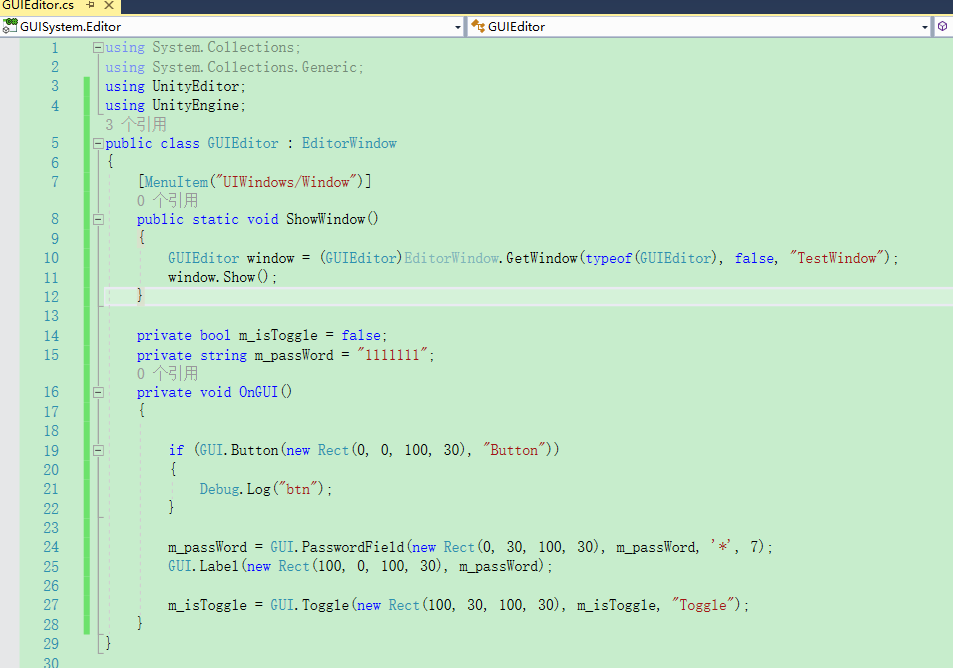Open the GUIEditor class dropdown

click(924, 27)
